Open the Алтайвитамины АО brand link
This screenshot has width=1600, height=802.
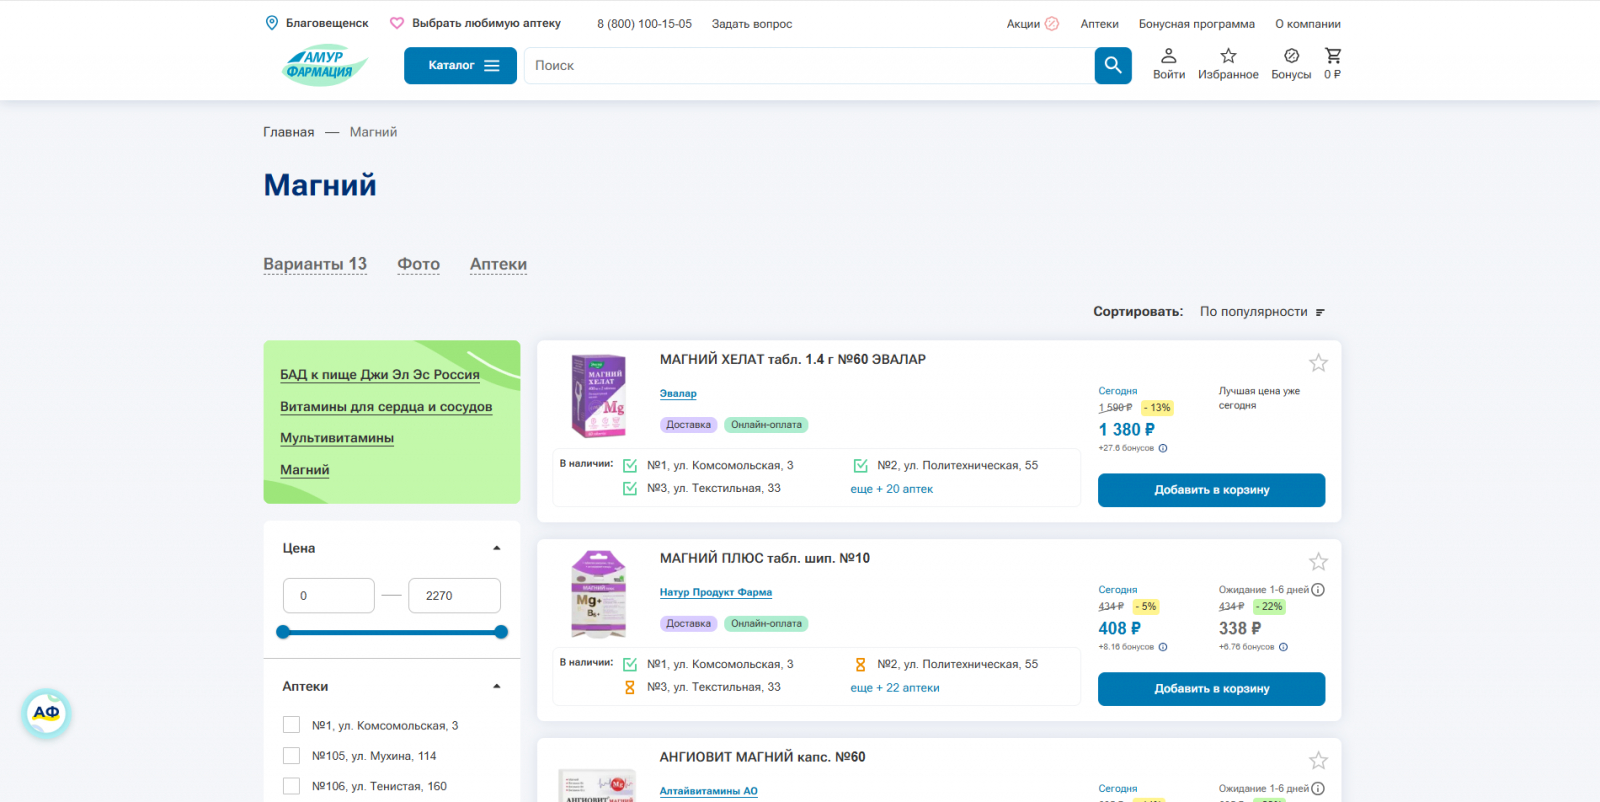(709, 791)
